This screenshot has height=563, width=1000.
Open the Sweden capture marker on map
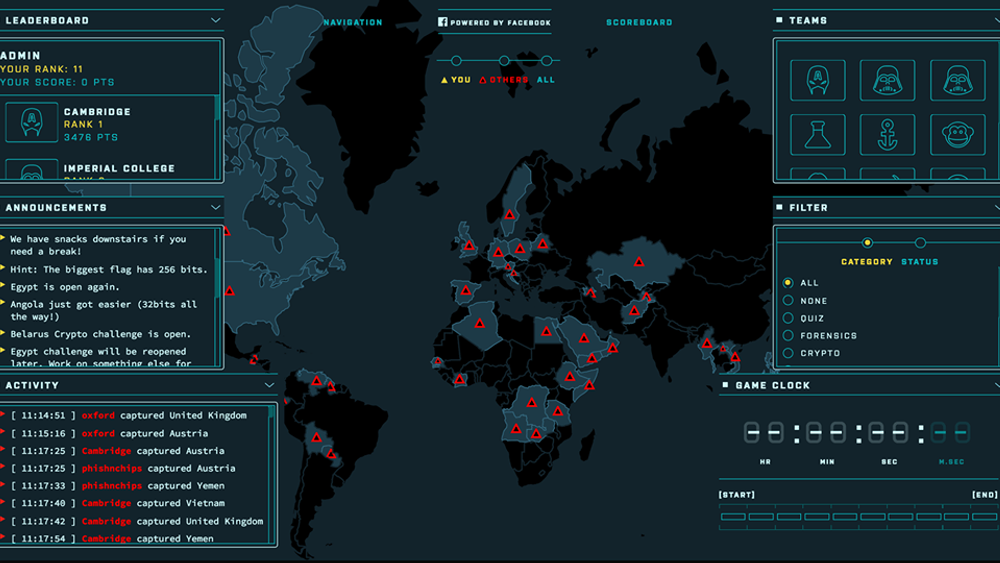pos(509,214)
